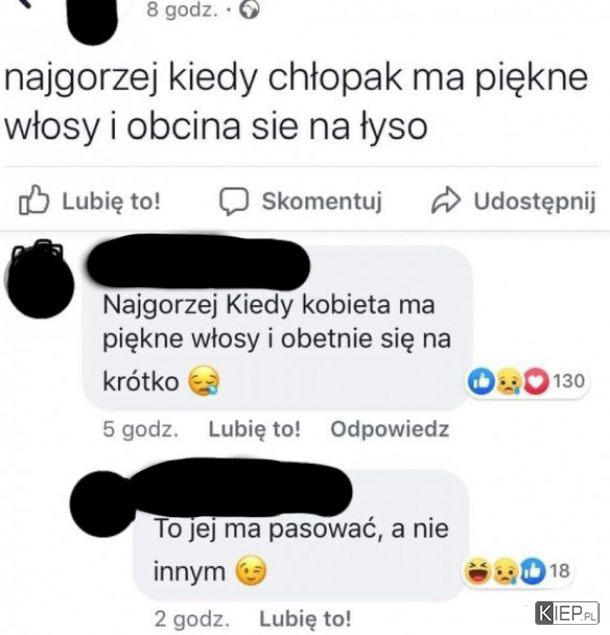610x635 pixels.
Task: Click the blue like reaction on the reply
Action: 532,571
